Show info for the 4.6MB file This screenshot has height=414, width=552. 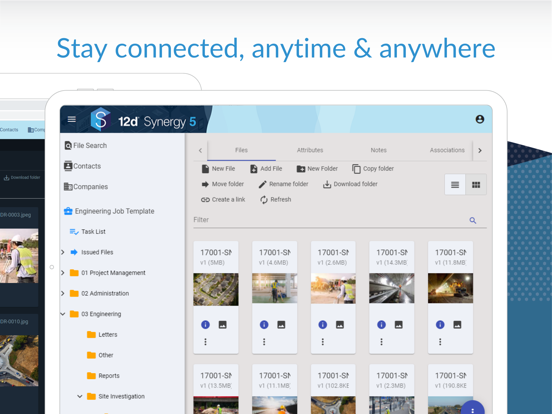pos(264,325)
